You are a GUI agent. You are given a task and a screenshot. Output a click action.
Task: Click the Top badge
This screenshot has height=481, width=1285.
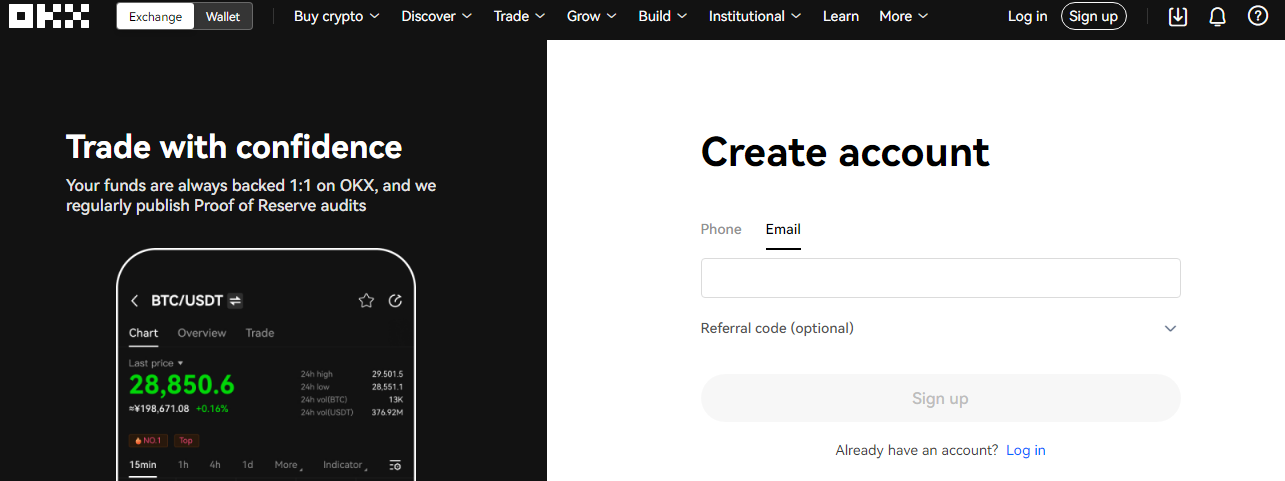(x=186, y=440)
